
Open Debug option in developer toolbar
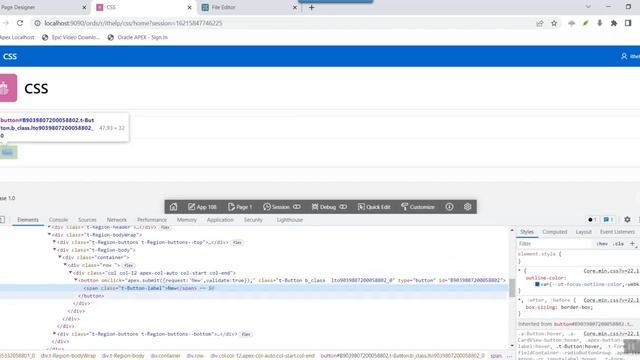(329, 207)
